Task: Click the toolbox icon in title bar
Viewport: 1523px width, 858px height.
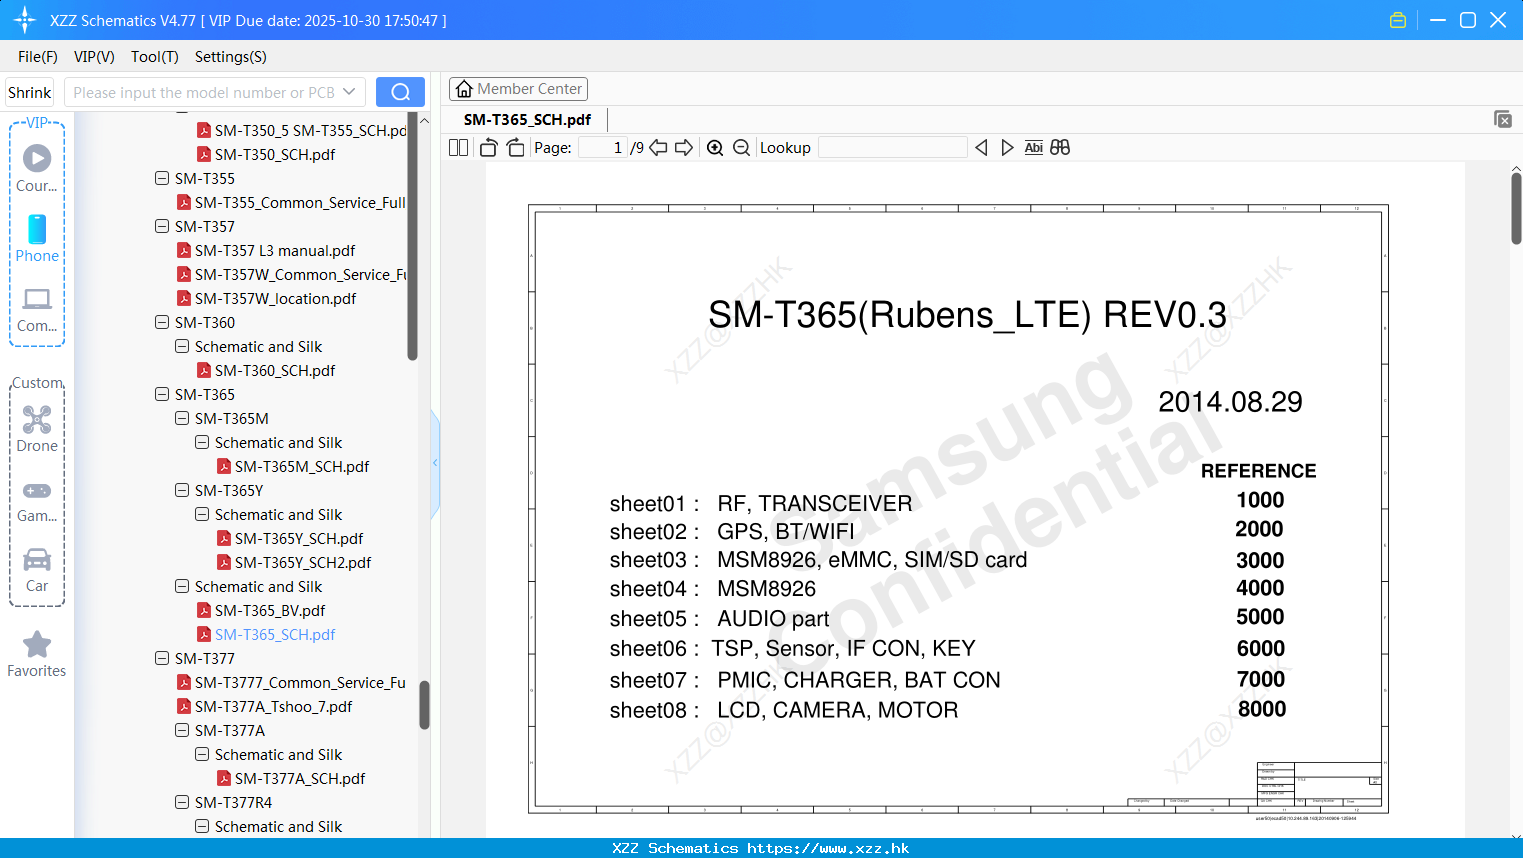Action: [x=1398, y=20]
